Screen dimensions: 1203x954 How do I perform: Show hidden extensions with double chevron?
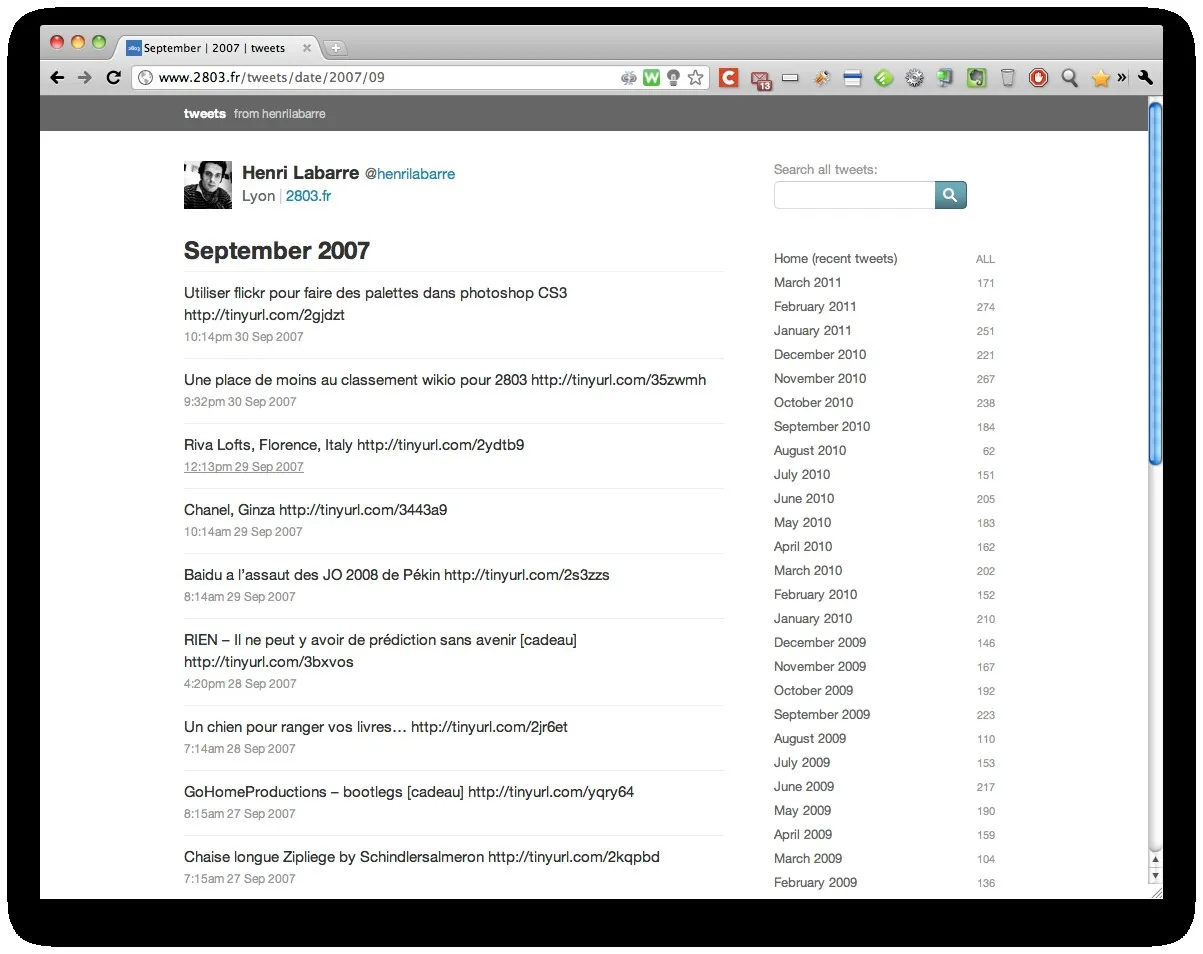point(1122,77)
